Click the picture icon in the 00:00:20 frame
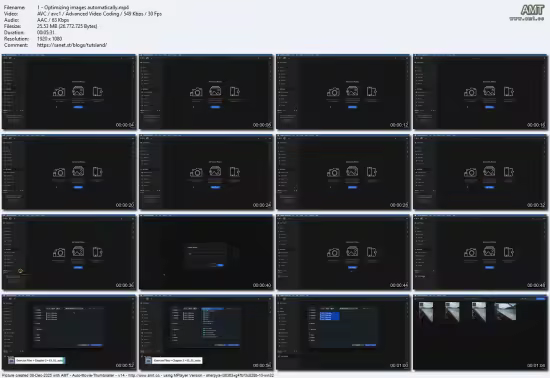 tap(78, 171)
